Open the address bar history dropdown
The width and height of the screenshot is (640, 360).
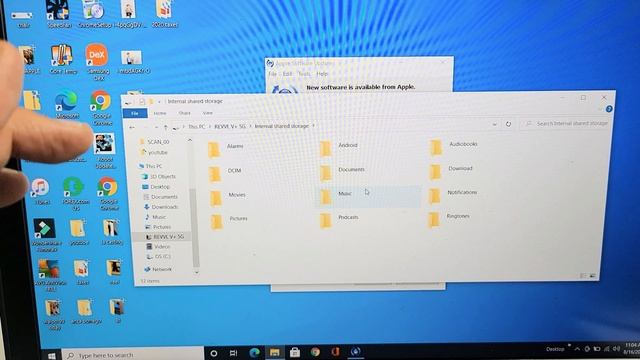[x=494, y=124]
